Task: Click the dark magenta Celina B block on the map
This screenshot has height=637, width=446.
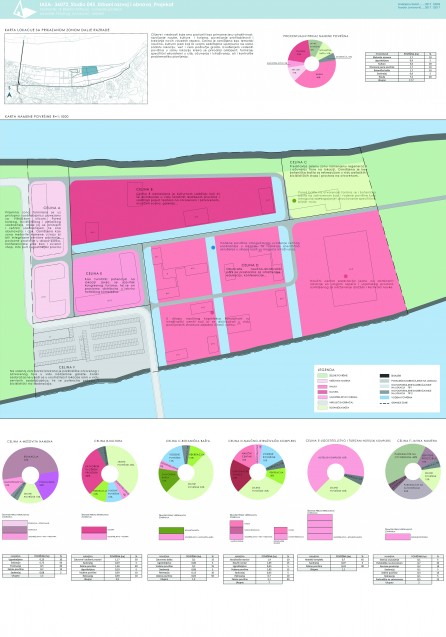Action: tap(173, 210)
